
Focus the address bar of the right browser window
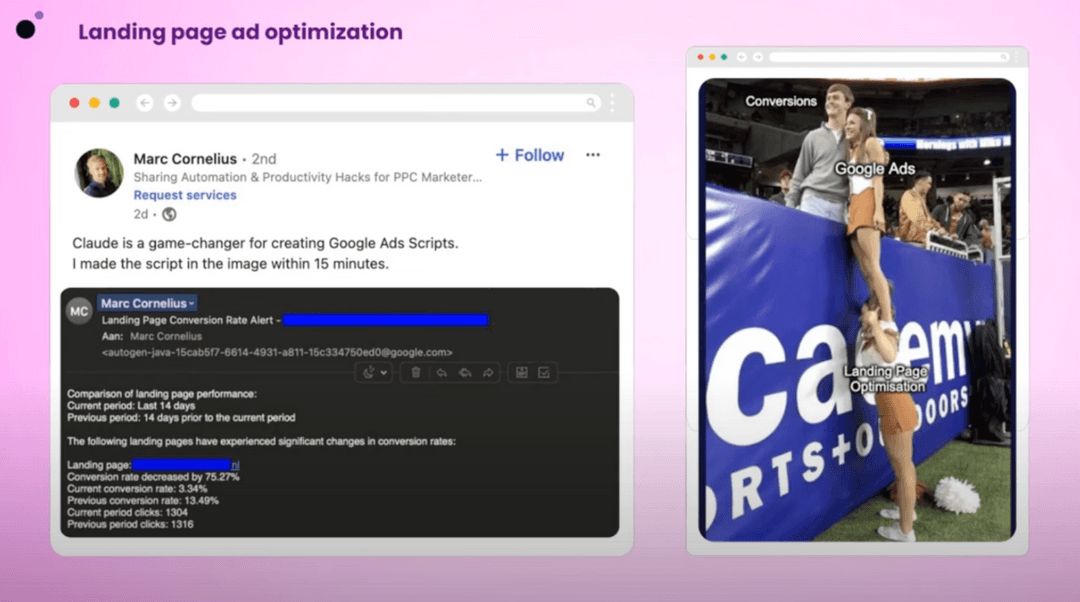890,57
